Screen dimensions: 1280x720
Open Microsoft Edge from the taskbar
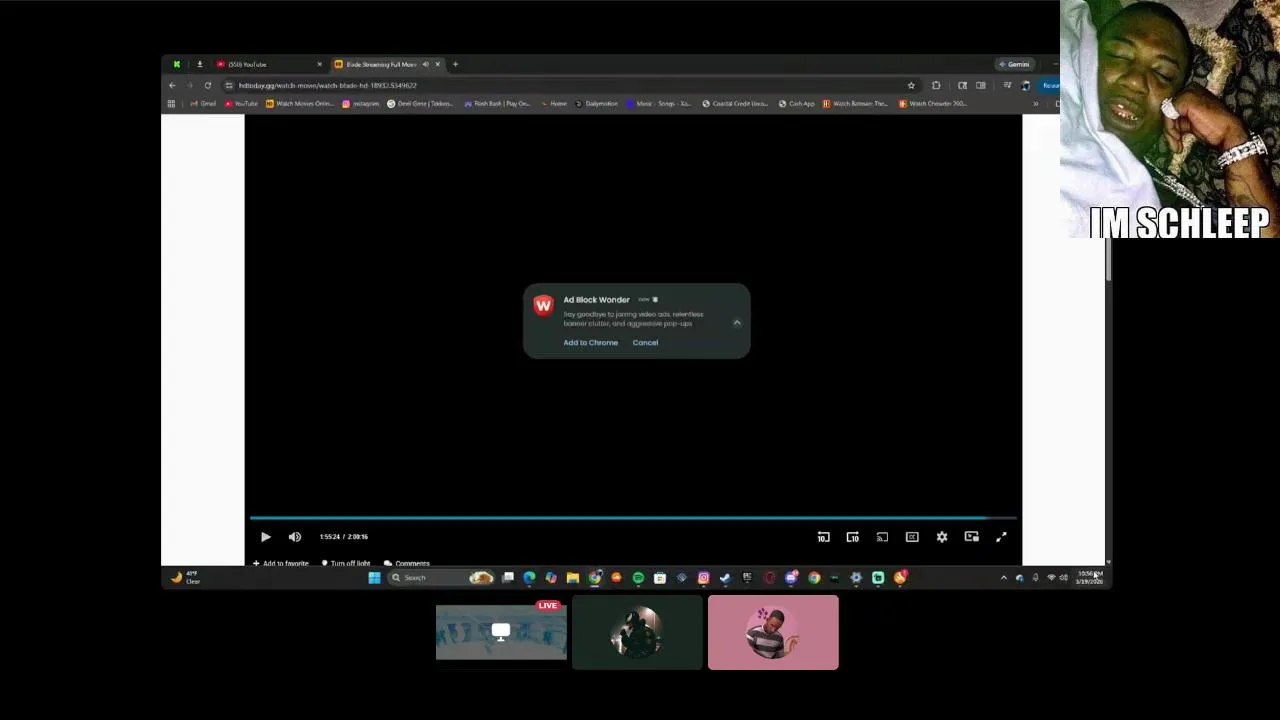coord(529,578)
